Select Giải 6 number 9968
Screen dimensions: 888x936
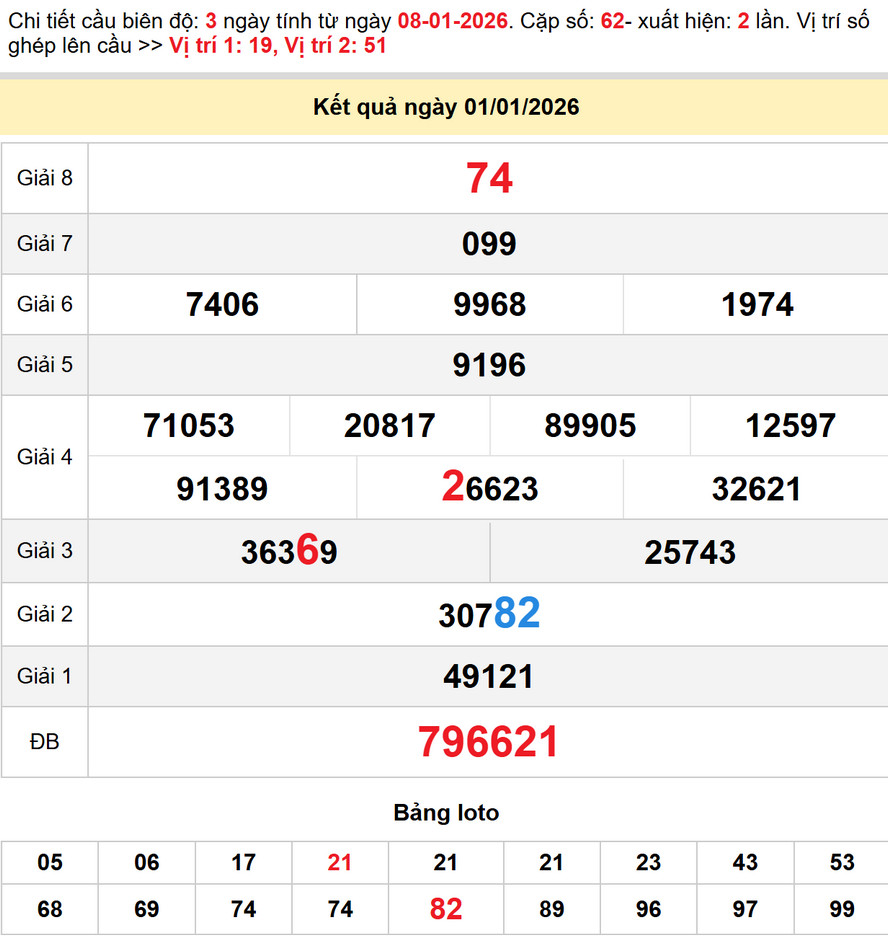point(489,305)
